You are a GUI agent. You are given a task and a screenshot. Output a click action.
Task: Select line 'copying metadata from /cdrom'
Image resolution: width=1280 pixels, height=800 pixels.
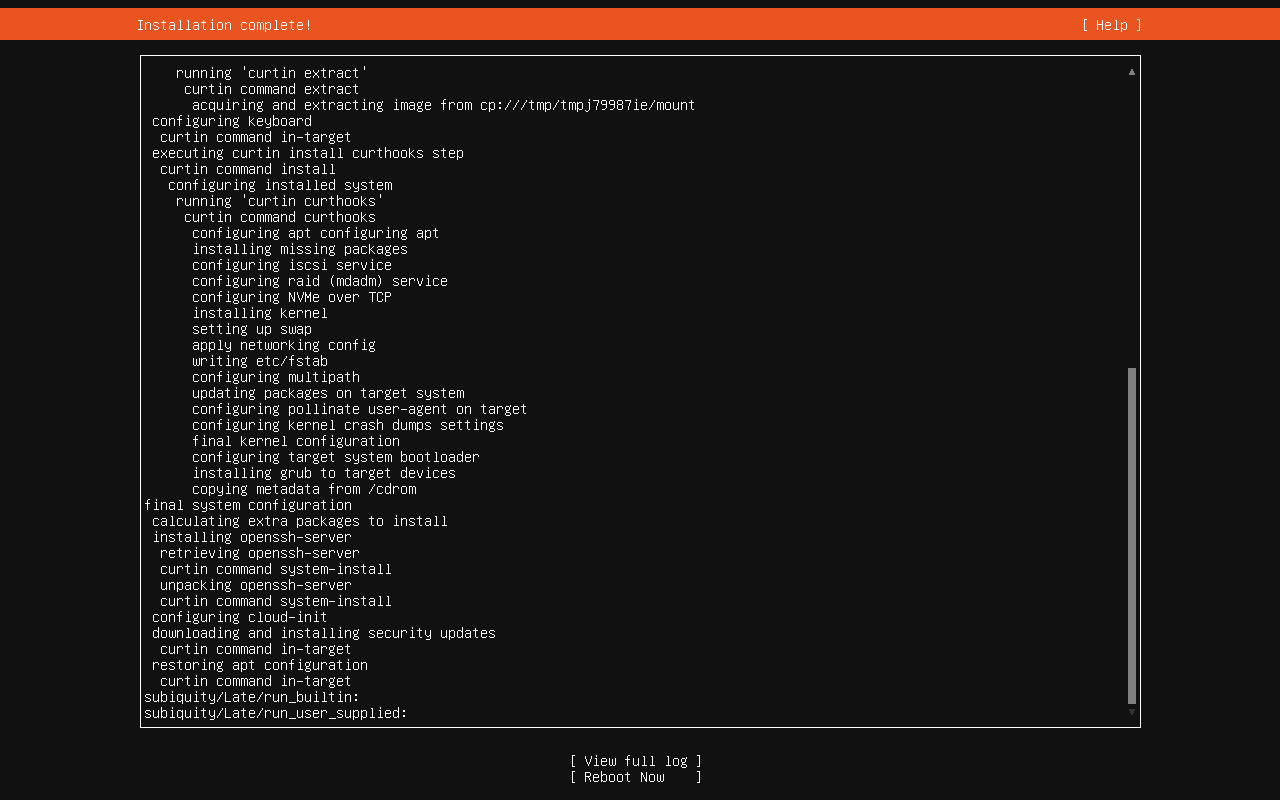tap(304, 489)
